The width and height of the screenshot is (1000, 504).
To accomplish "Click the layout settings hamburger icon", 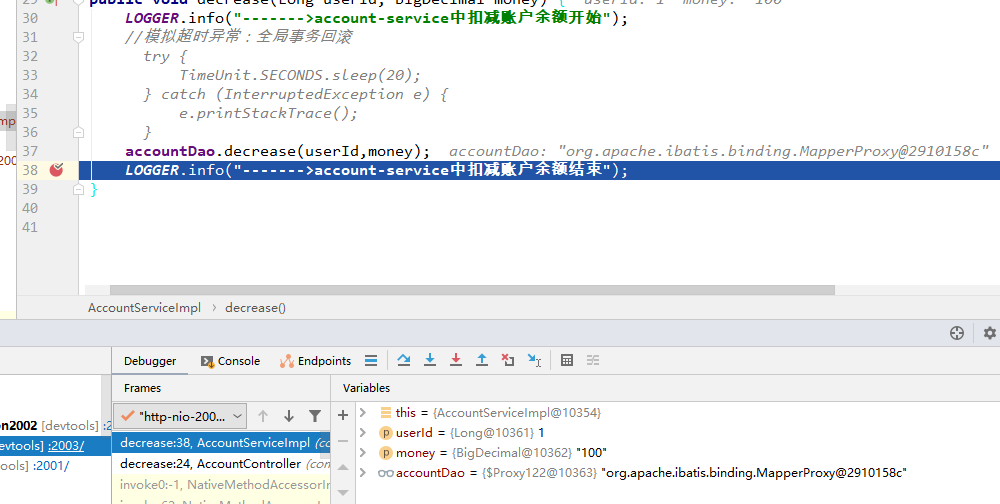I will coord(371,360).
